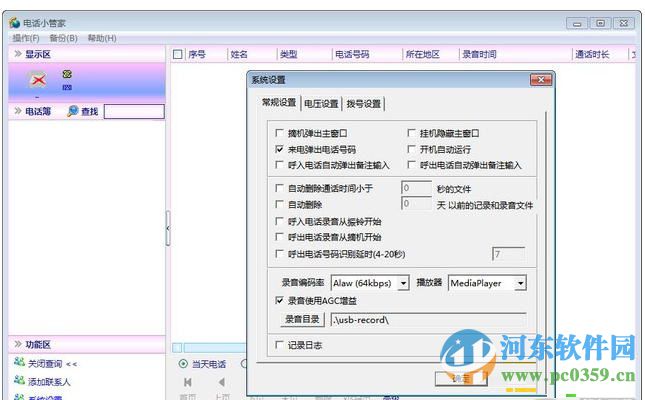Click the search magnifier icon beside 查找
Image resolution: width=645 pixels, height=400 pixels.
(72, 111)
